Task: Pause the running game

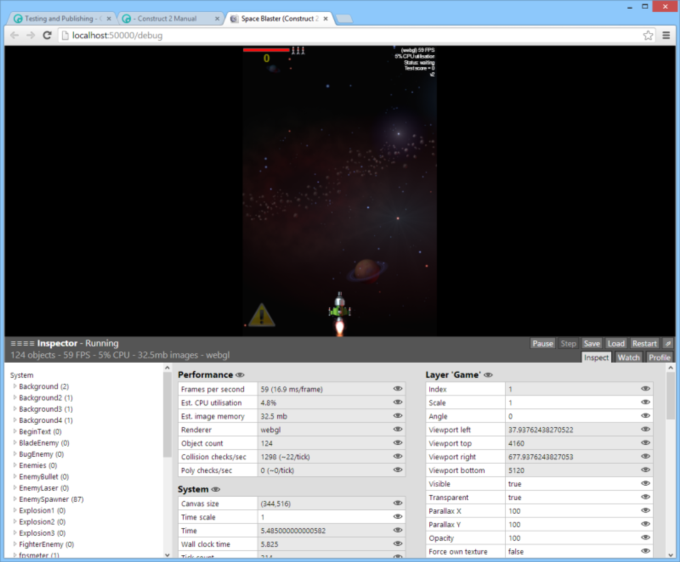Action: click(x=542, y=343)
